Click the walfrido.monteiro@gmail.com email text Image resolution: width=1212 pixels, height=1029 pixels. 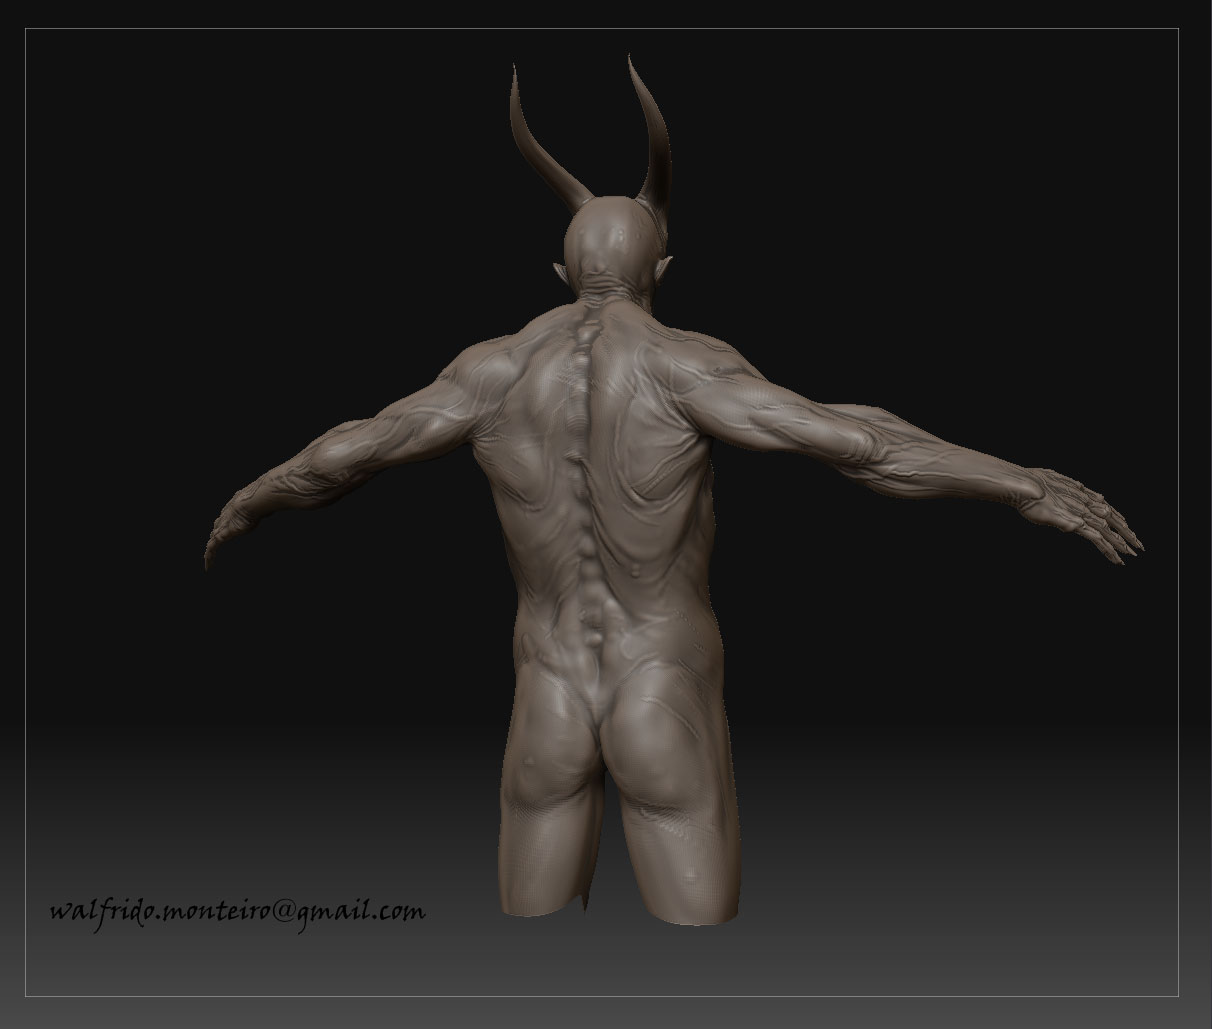237,911
